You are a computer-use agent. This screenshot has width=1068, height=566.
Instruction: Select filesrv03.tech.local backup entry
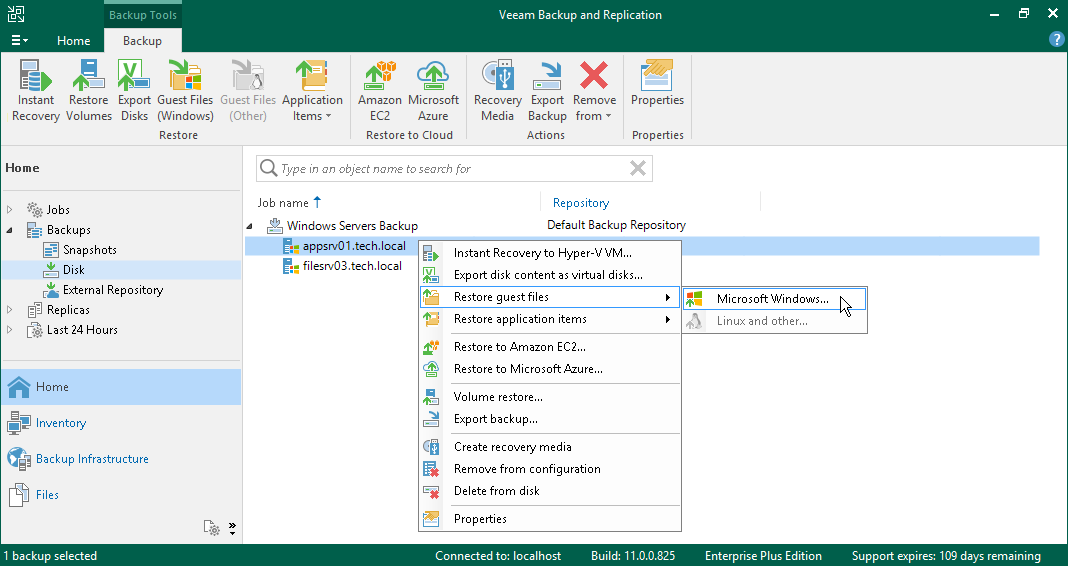[x=352, y=266]
